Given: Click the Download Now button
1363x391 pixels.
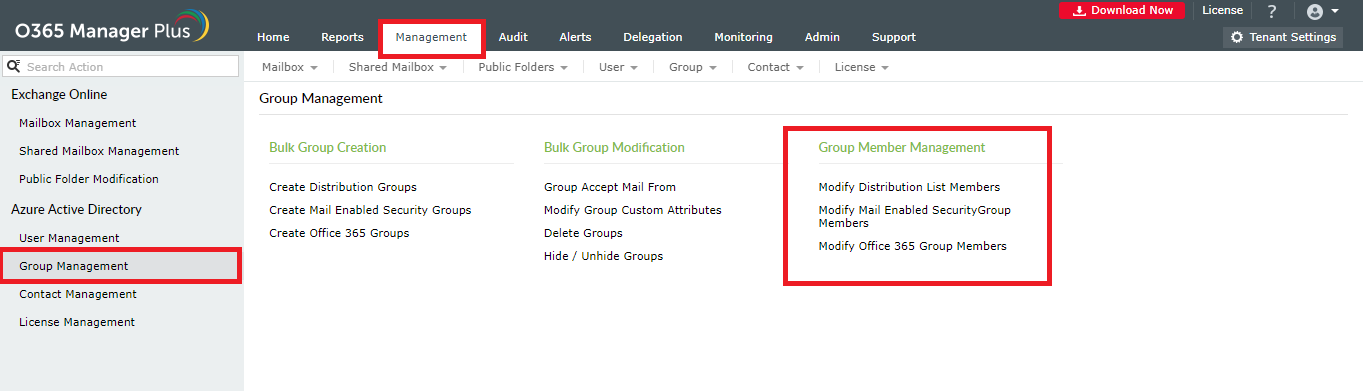Looking at the screenshot, I should tap(1122, 10).
